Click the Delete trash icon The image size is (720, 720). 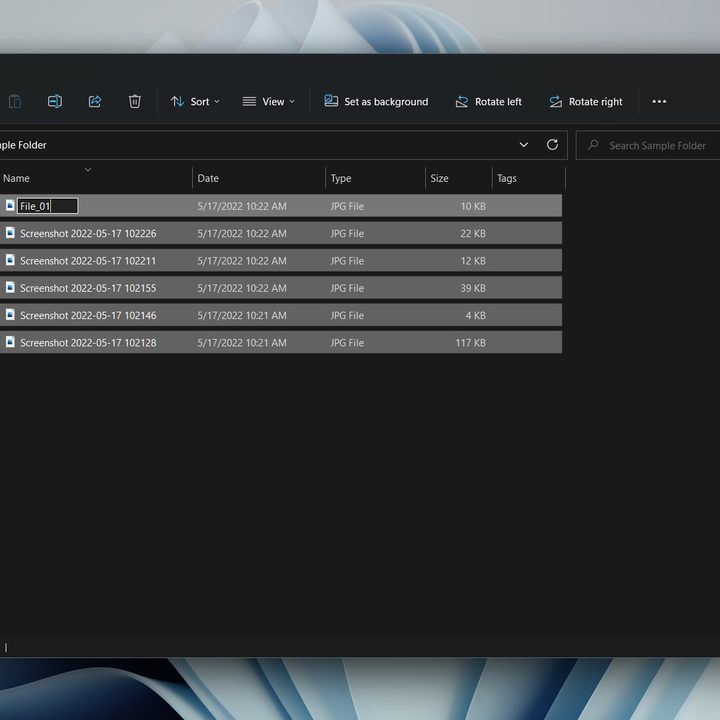click(x=135, y=101)
